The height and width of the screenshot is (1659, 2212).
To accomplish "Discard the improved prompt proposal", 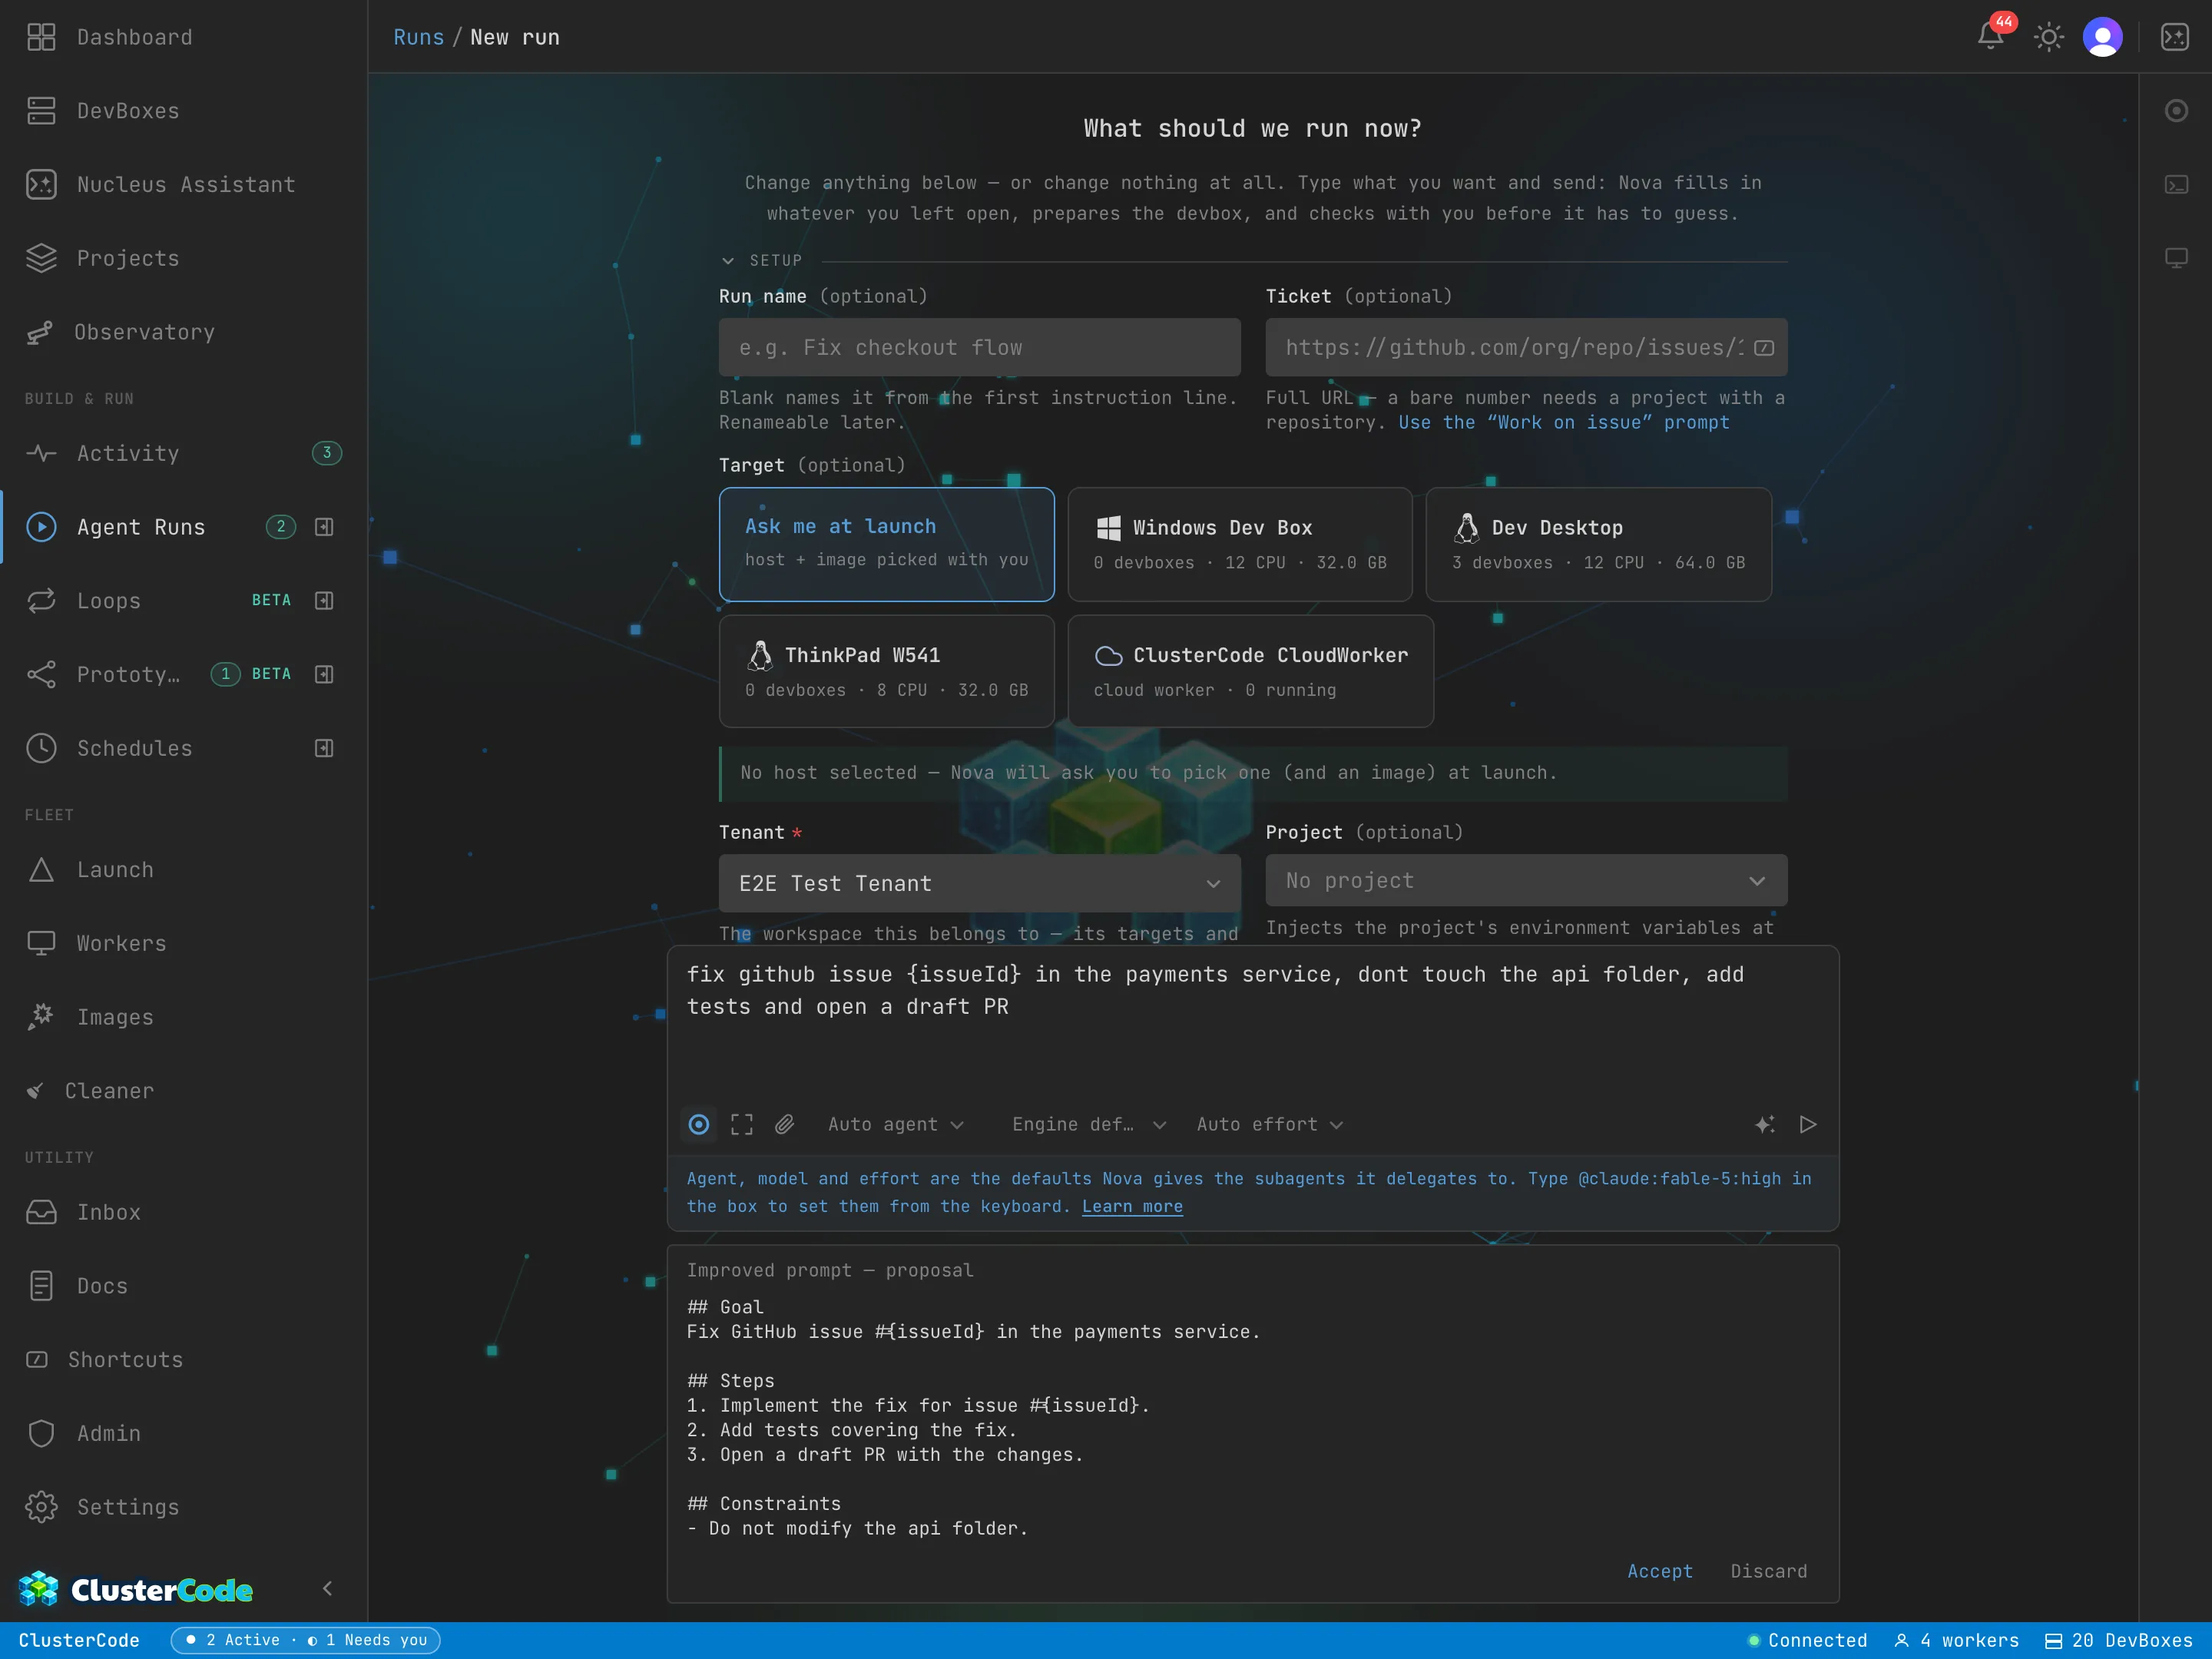I will (1768, 1571).
